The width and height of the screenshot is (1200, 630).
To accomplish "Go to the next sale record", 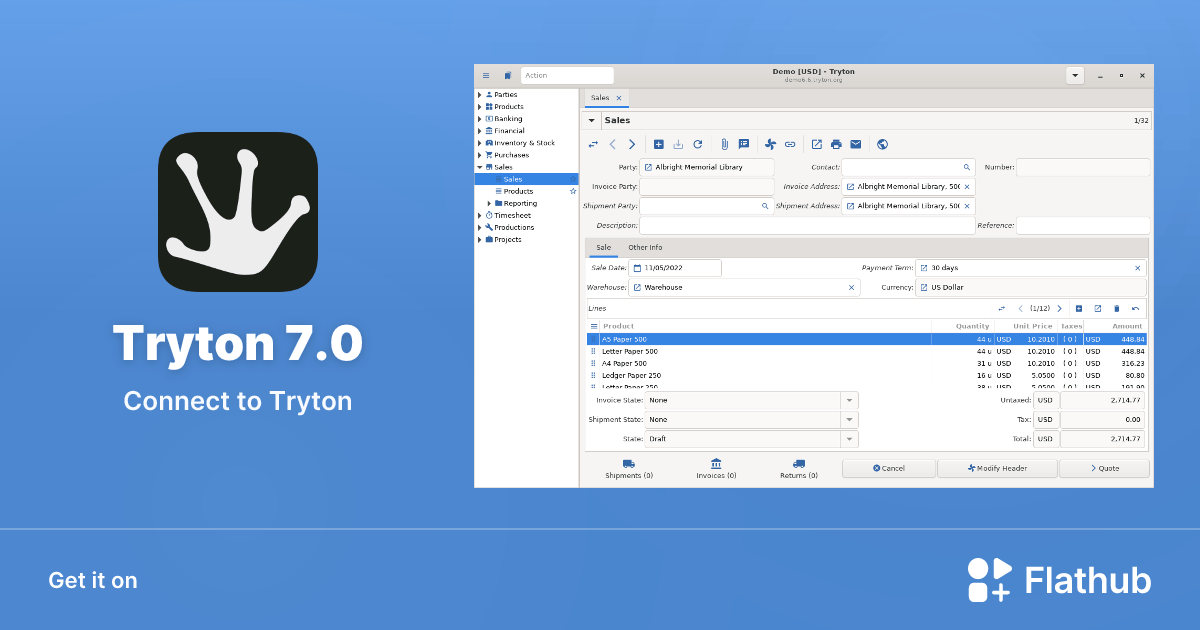I will (x=632, y=144).
